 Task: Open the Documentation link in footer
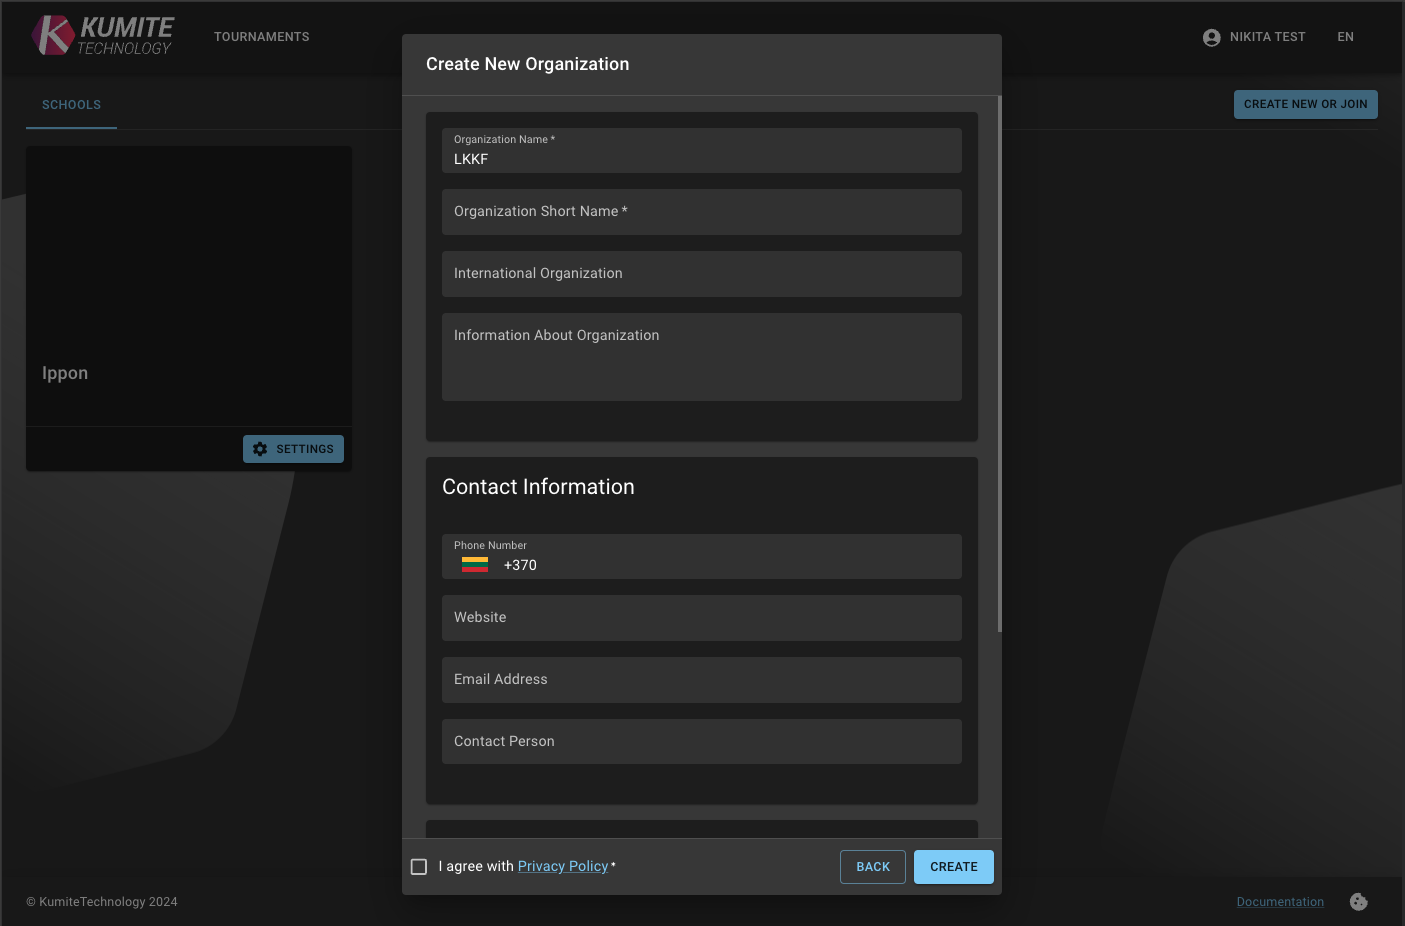pyautogui.click(x=1279, y=902)
